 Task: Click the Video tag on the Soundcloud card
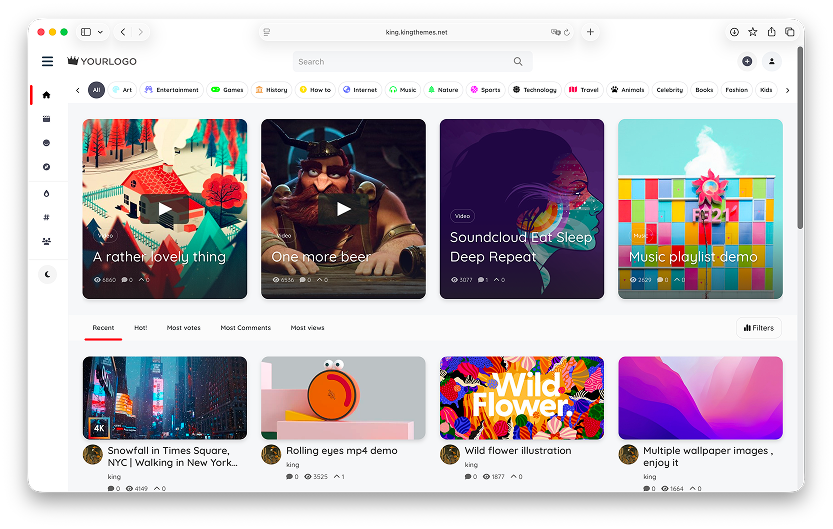tap(462, 216)
